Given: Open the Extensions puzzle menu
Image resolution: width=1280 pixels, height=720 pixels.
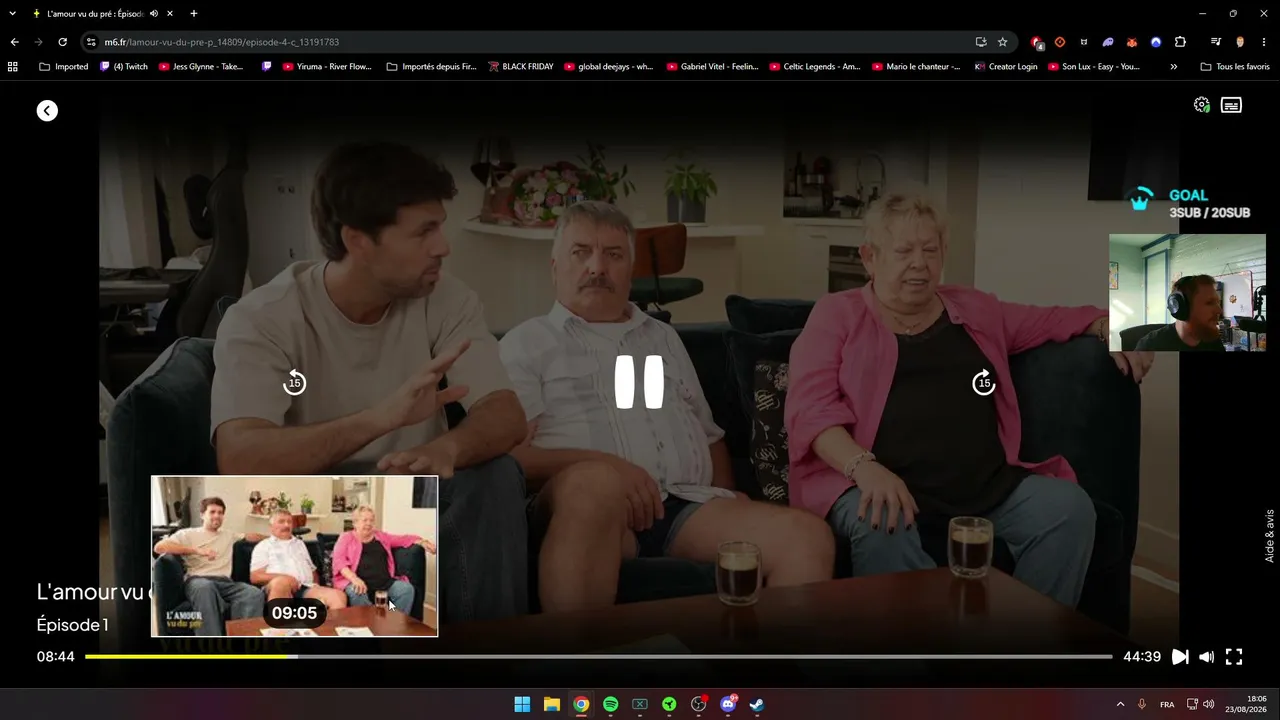Looking at the screenshot, I should 1180,42.
